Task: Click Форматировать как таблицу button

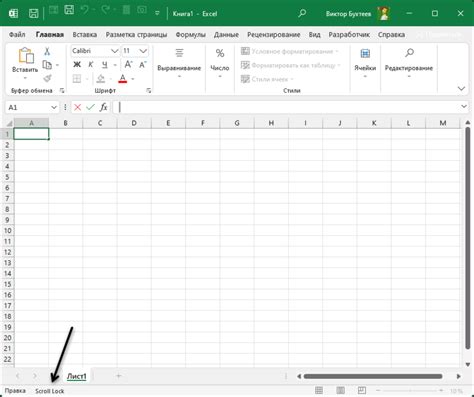Action: click(291, 65)
